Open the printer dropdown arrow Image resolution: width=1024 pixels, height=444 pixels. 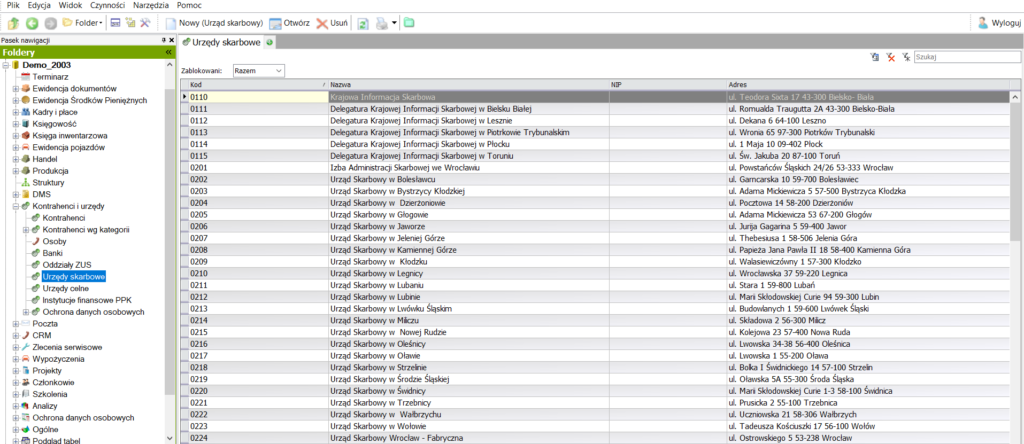coord(394,23)
